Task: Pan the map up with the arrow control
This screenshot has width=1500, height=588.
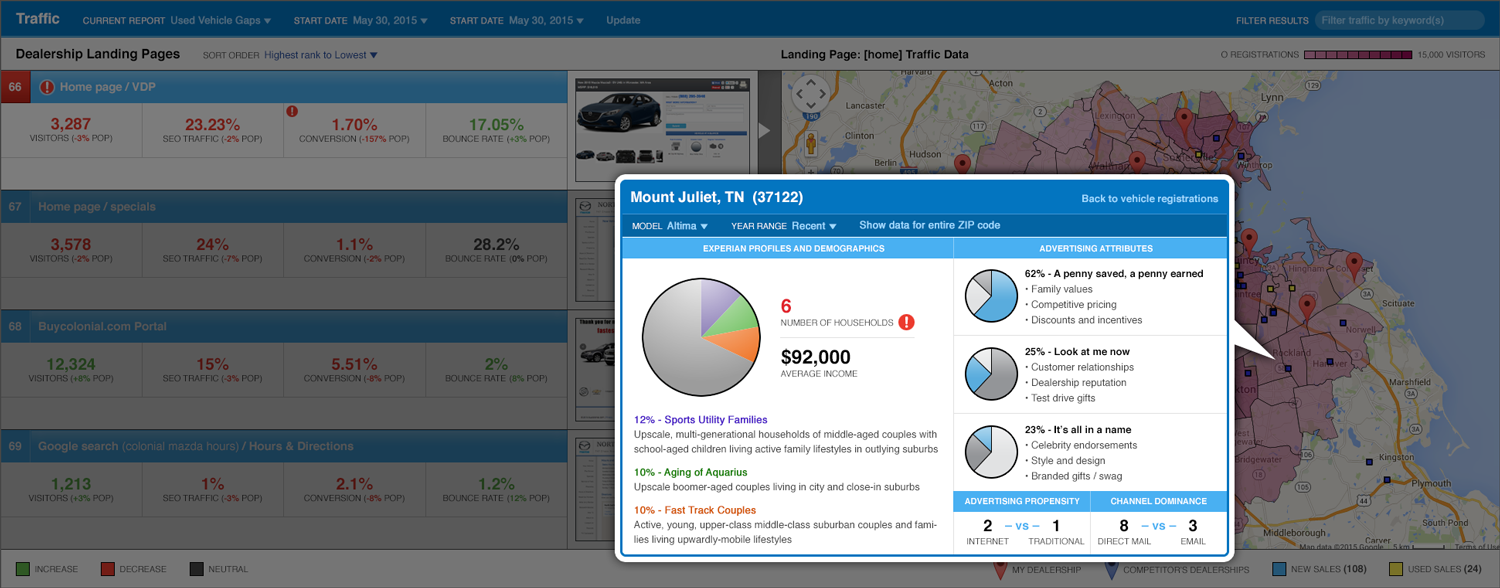Action: [x=810, y=82]
